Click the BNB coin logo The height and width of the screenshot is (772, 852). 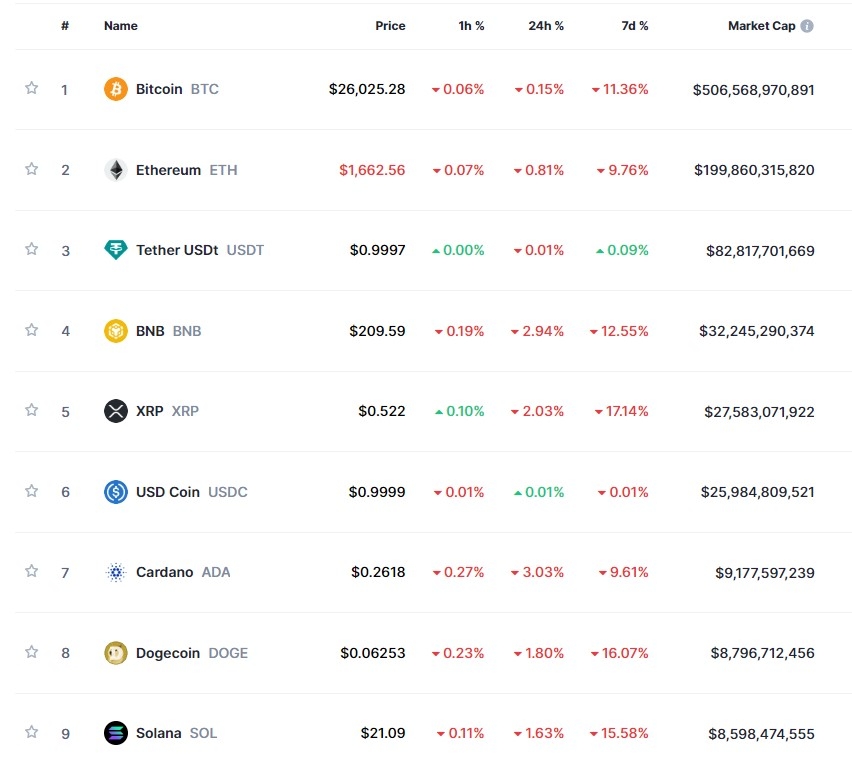point(116,331)
